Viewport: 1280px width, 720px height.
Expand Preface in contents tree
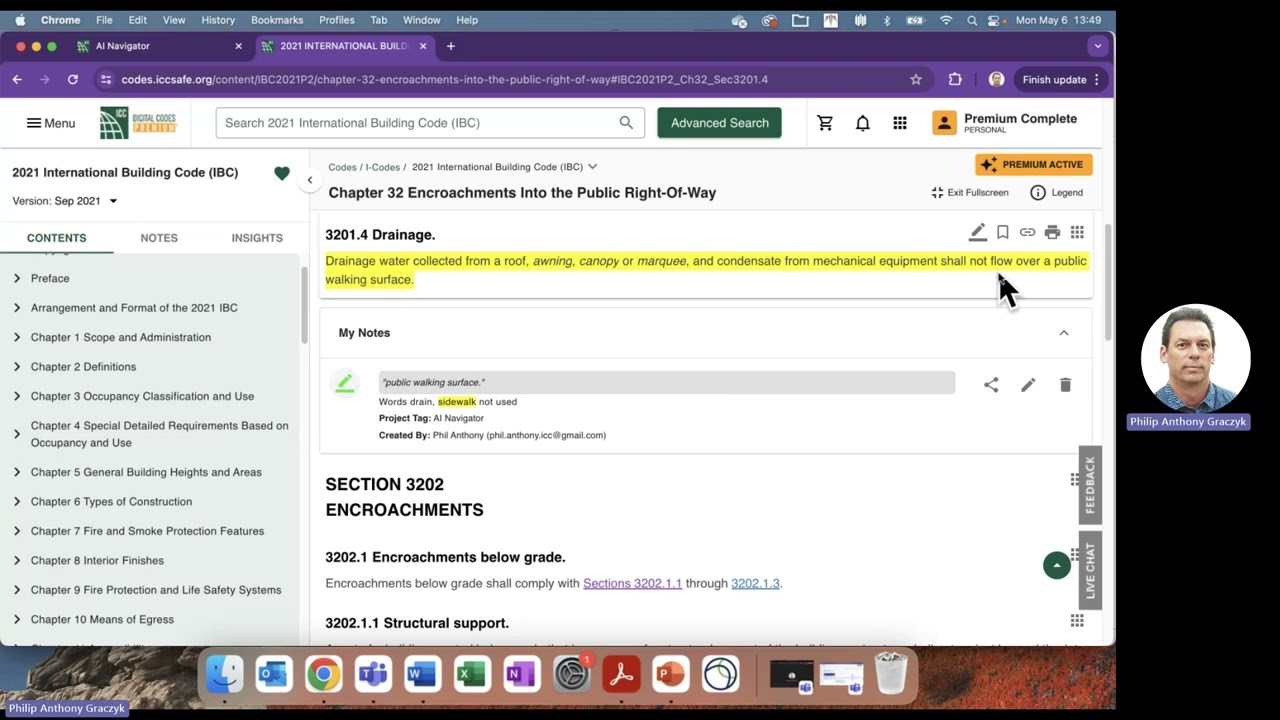[17, 278]
